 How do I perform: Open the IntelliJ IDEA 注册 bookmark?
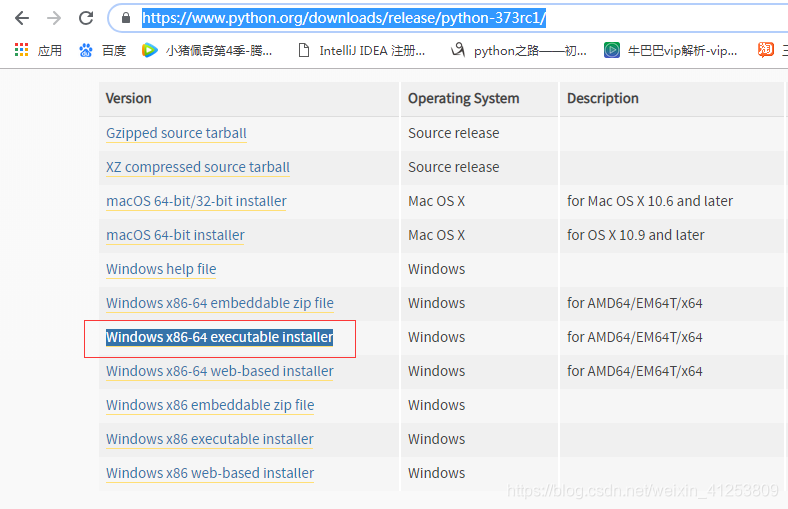pos(372,51)
